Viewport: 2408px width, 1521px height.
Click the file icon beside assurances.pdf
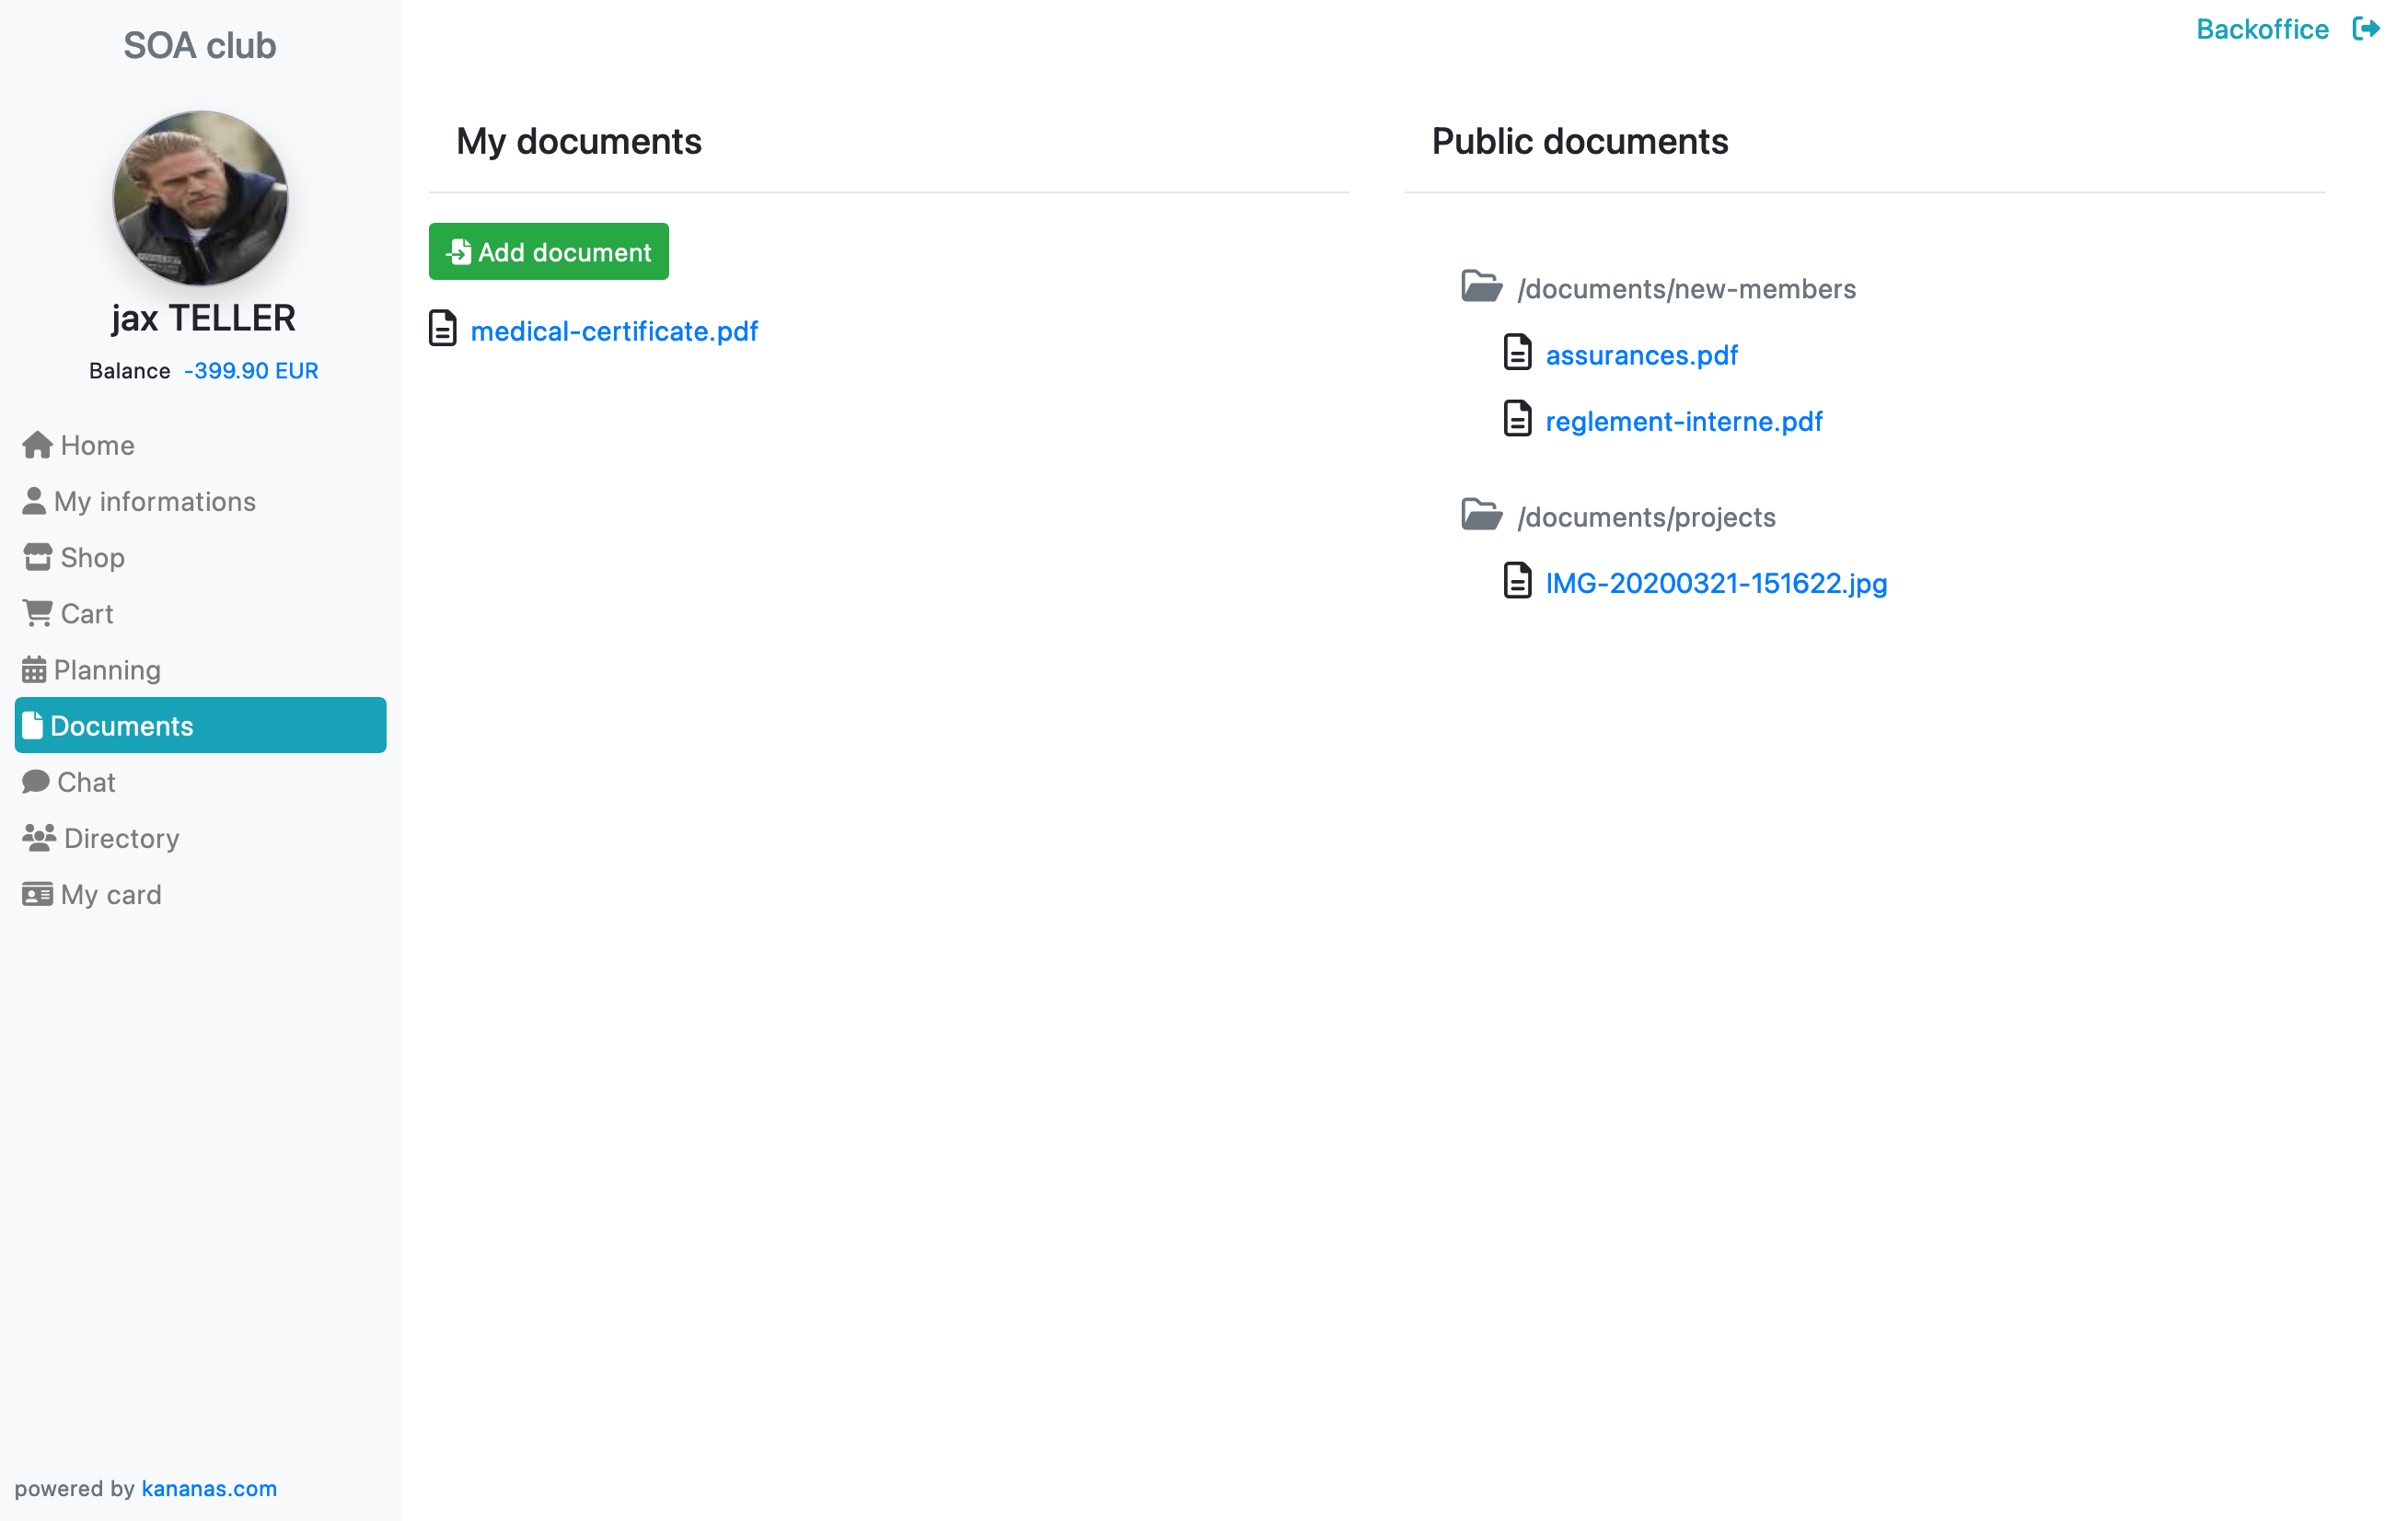[1517, 353]
